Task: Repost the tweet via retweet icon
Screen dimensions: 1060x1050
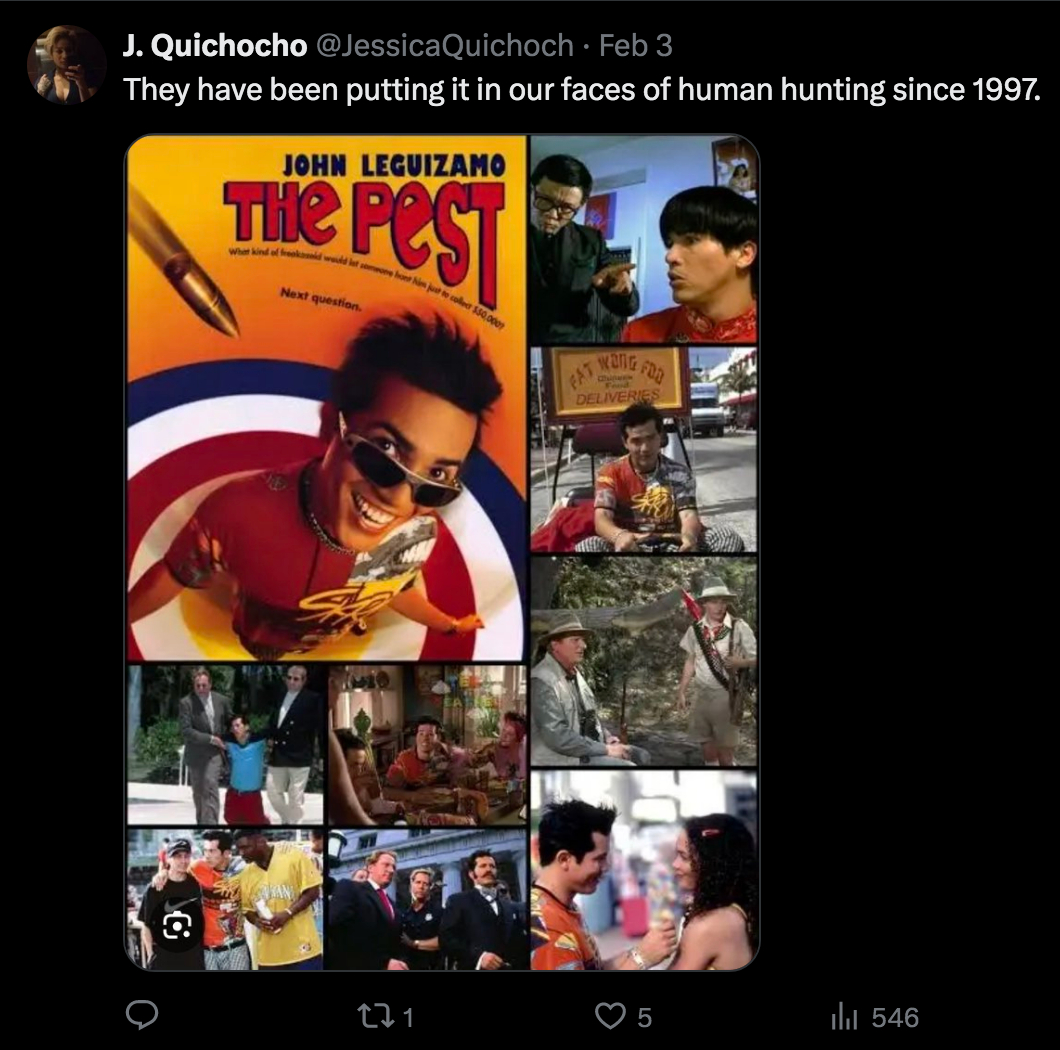Action: [x=374, y=1016]
